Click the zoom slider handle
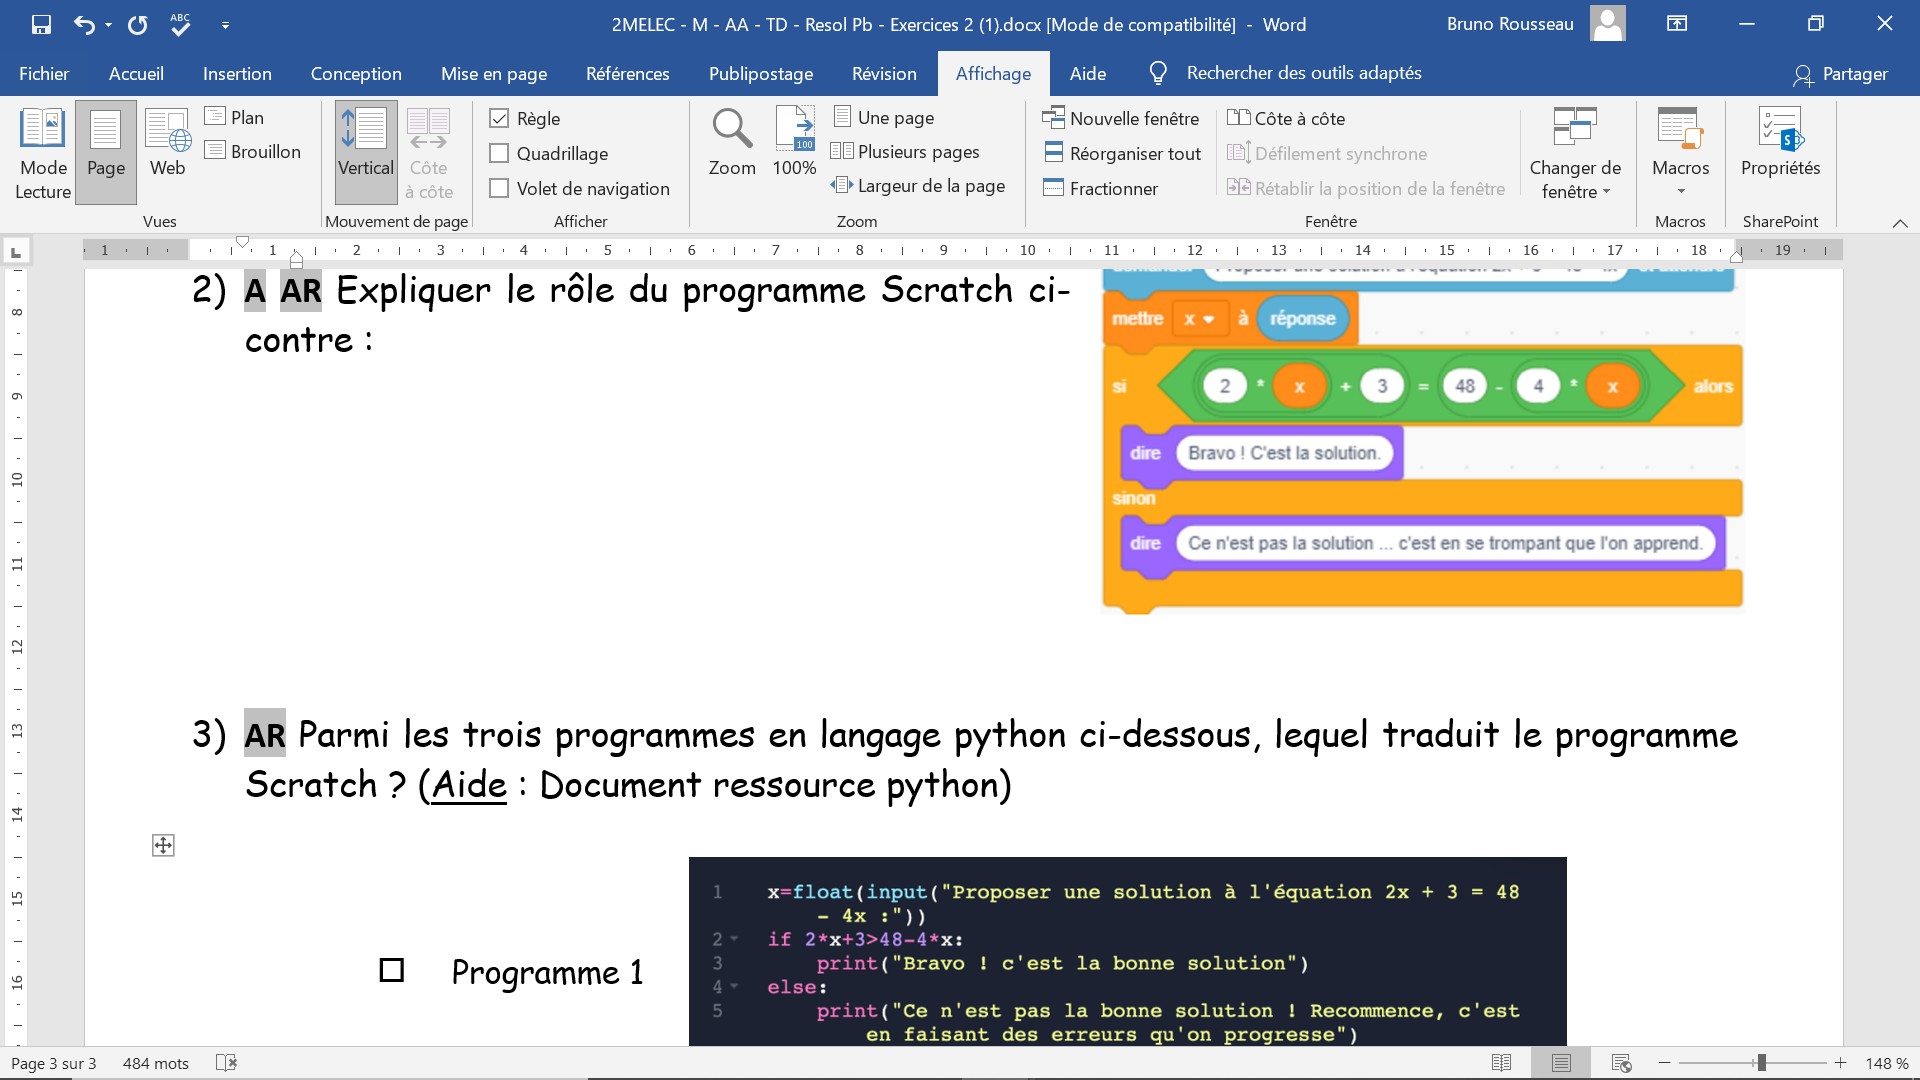1920x1080 pixels. pyautogui.click(x=1761, y=1063)
